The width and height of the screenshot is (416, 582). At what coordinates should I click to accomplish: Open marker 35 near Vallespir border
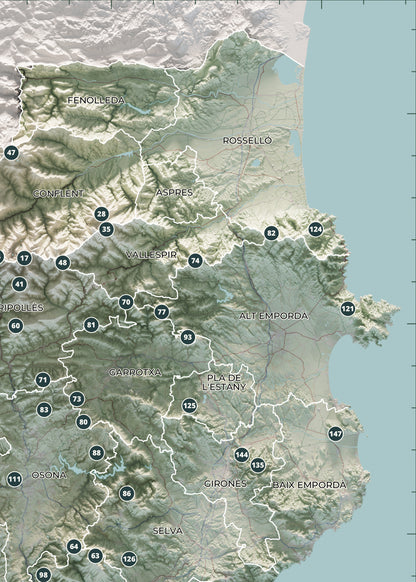pos(106,229)
